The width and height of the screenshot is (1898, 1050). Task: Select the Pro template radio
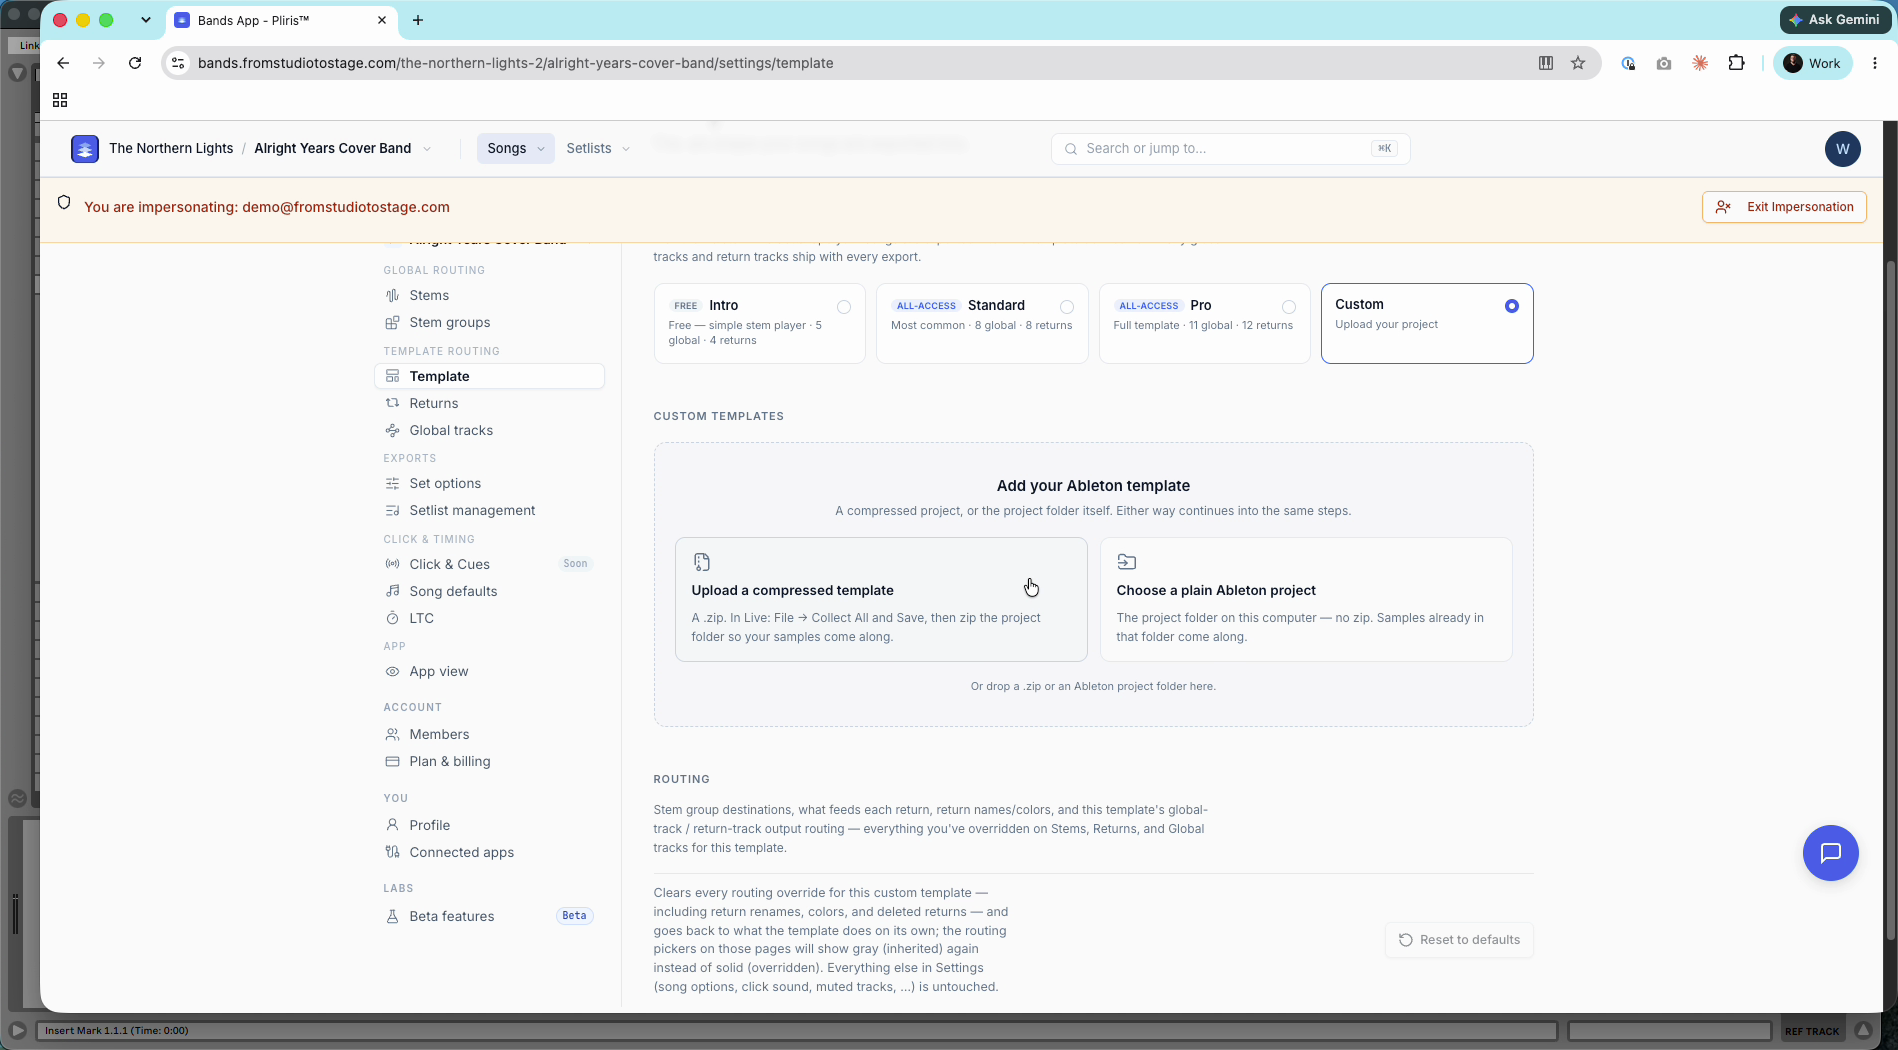pyautogui.click(x=1289, y=307)
